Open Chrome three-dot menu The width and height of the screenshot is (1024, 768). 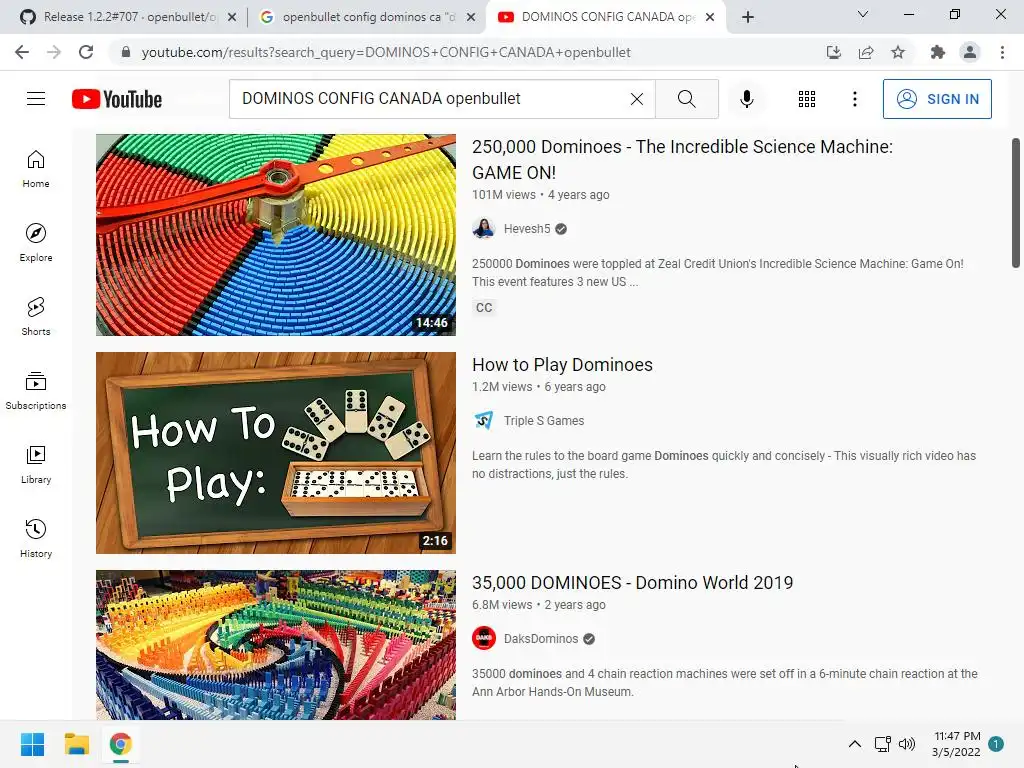[x=1002, y=52]
